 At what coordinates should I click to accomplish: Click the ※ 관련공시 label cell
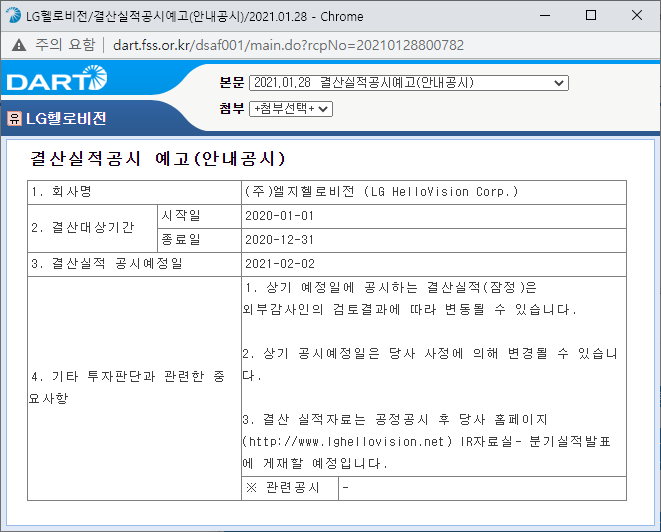pos(290,488)
